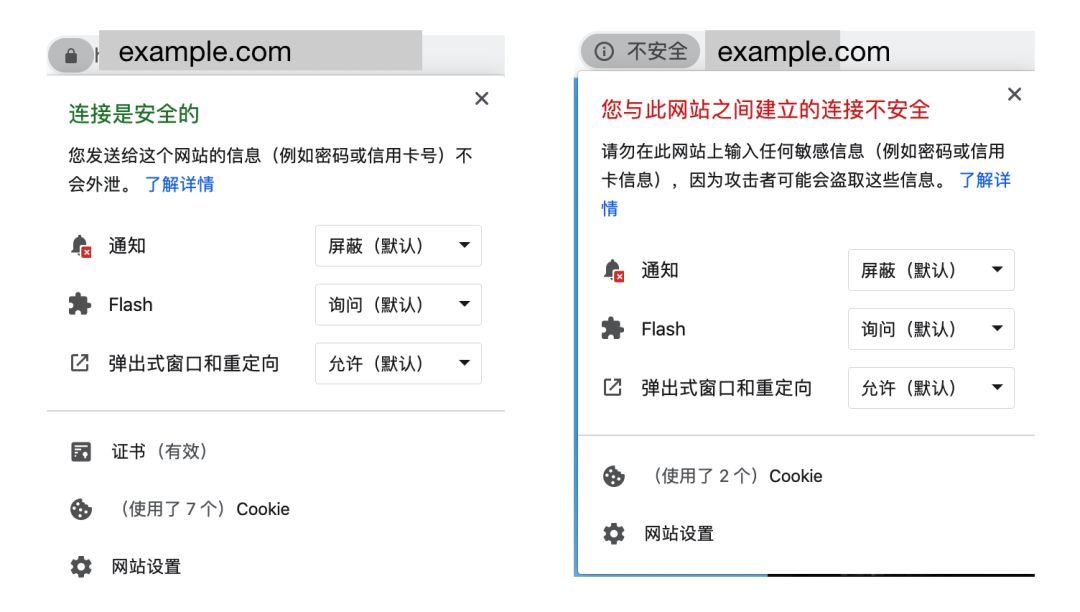
Task: Click the example.com URL in the right address bar
Action: click(x=803, y=52)
